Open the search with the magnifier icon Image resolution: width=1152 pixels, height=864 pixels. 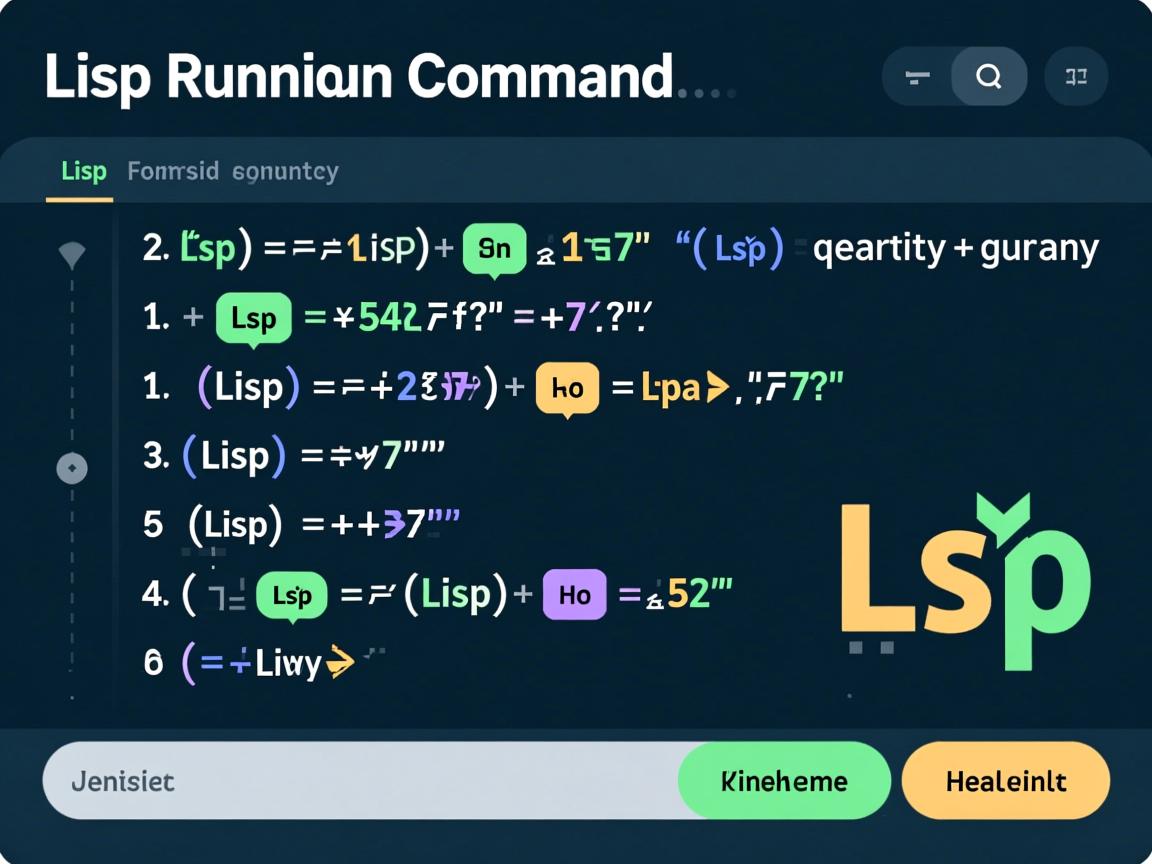(989, 76)
